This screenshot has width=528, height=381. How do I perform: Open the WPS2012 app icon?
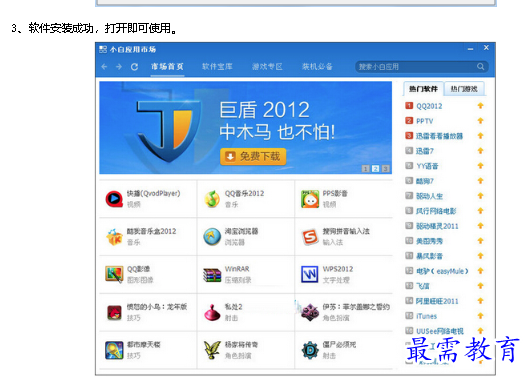310,275
